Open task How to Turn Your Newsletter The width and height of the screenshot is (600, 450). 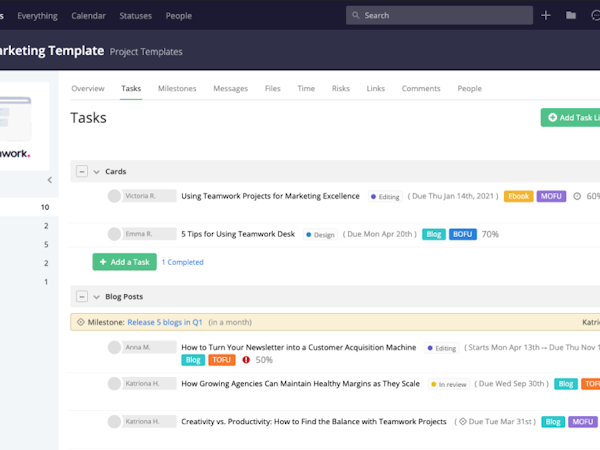pos(298,347)
